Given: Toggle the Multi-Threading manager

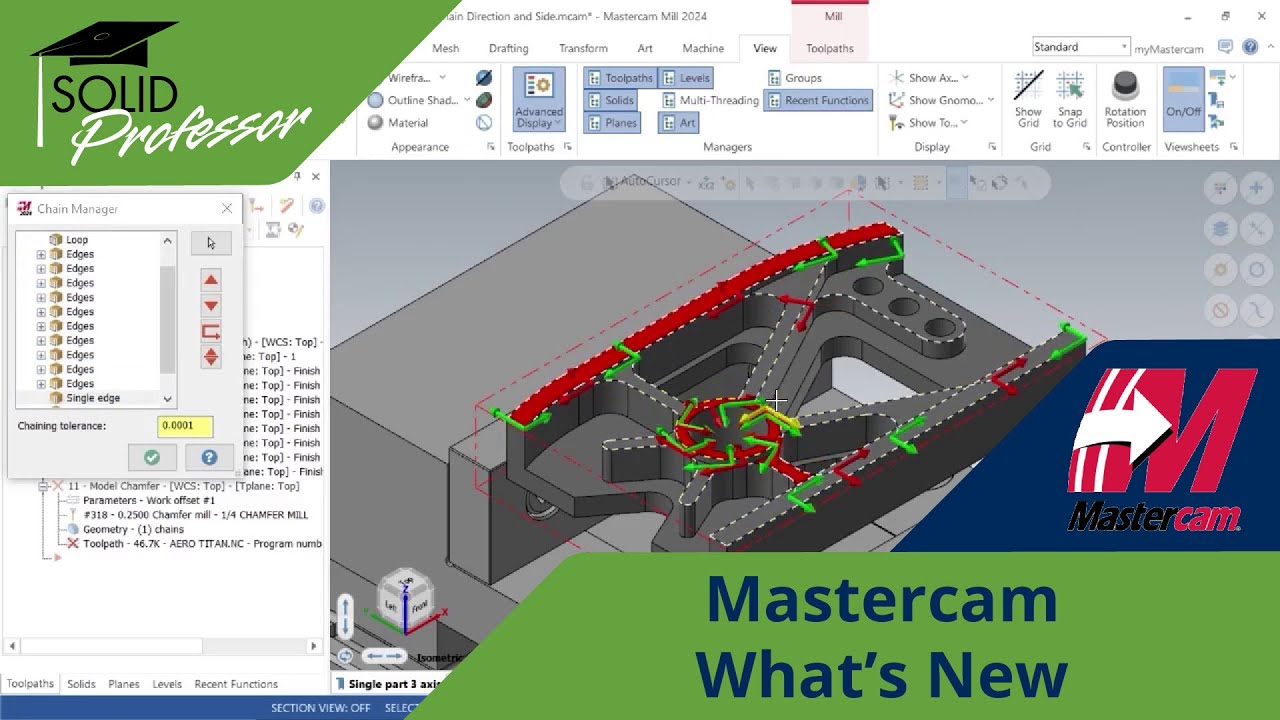Looking at the screenshot, I should (710, 100).
